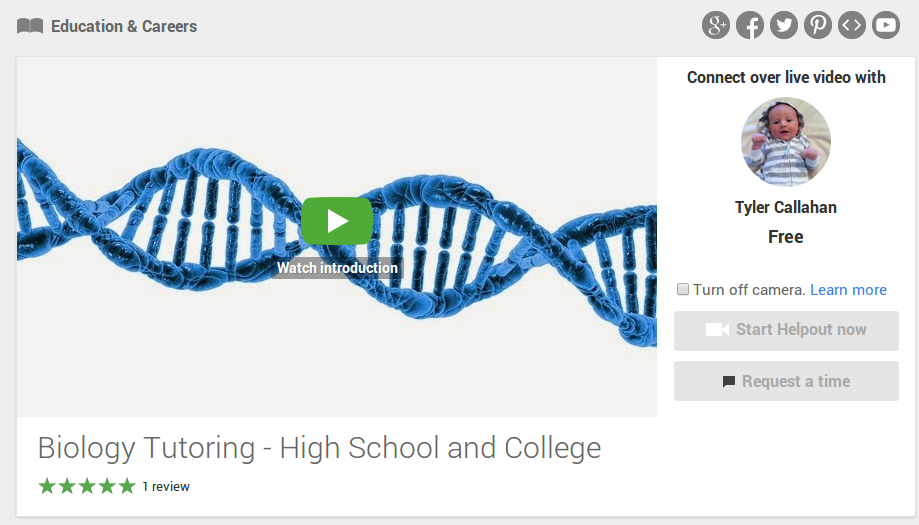Open the embed code icon
The width and height of the screenshot is (919, 525).
pyautogui.click(x=852, y=25)
